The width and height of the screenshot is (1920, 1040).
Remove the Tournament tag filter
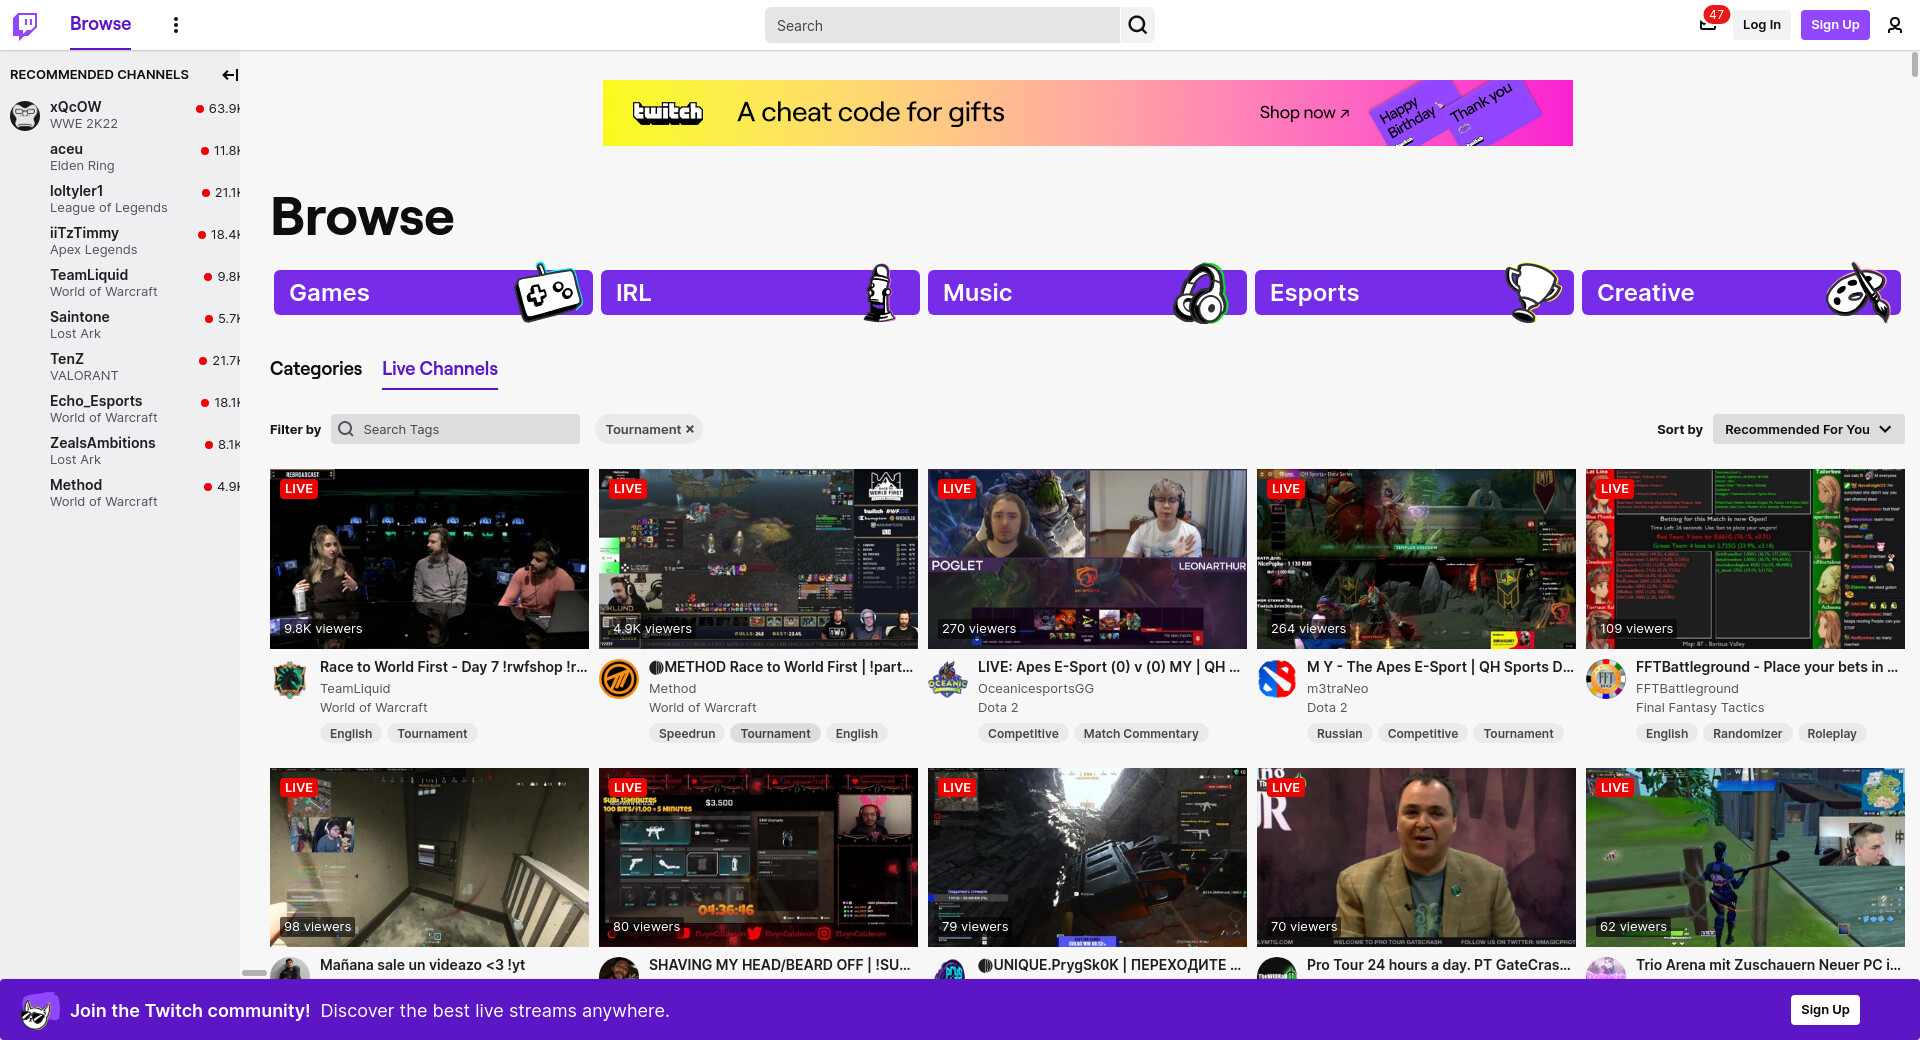click(689, 430)
